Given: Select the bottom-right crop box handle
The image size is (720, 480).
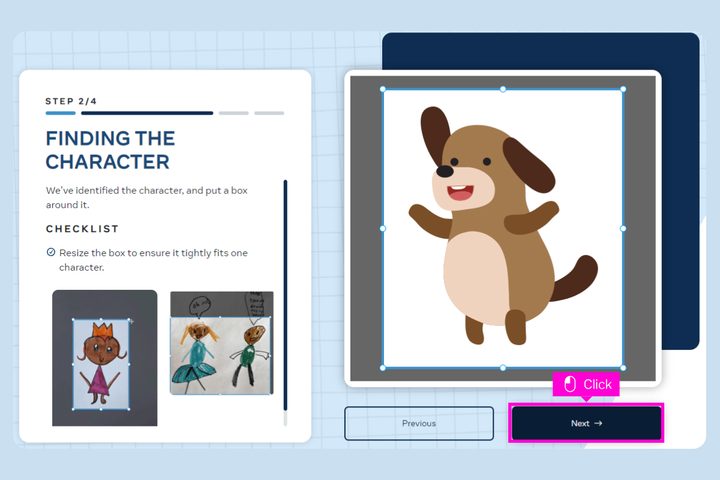Looking at the screenshot, I should tap(623, 368).
